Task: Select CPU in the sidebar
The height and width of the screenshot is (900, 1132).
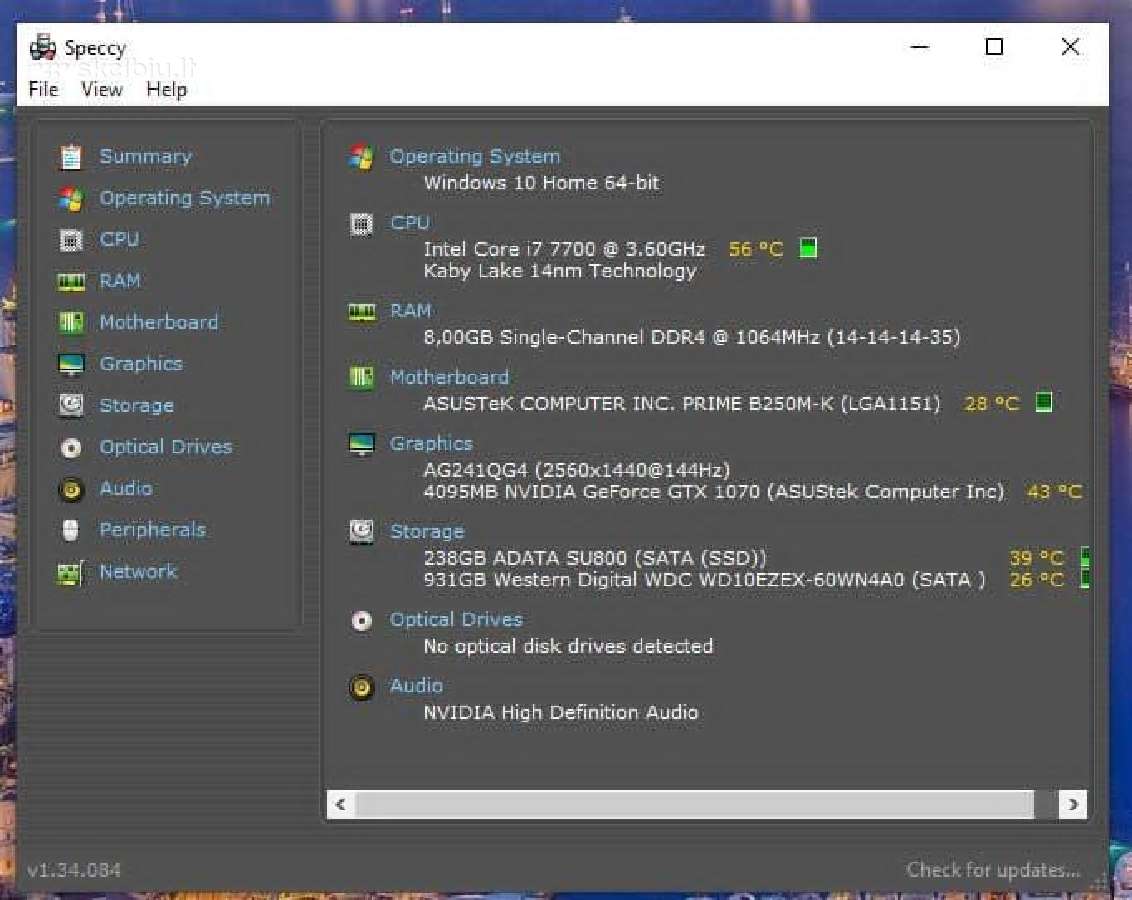Action: click(119, 240)
